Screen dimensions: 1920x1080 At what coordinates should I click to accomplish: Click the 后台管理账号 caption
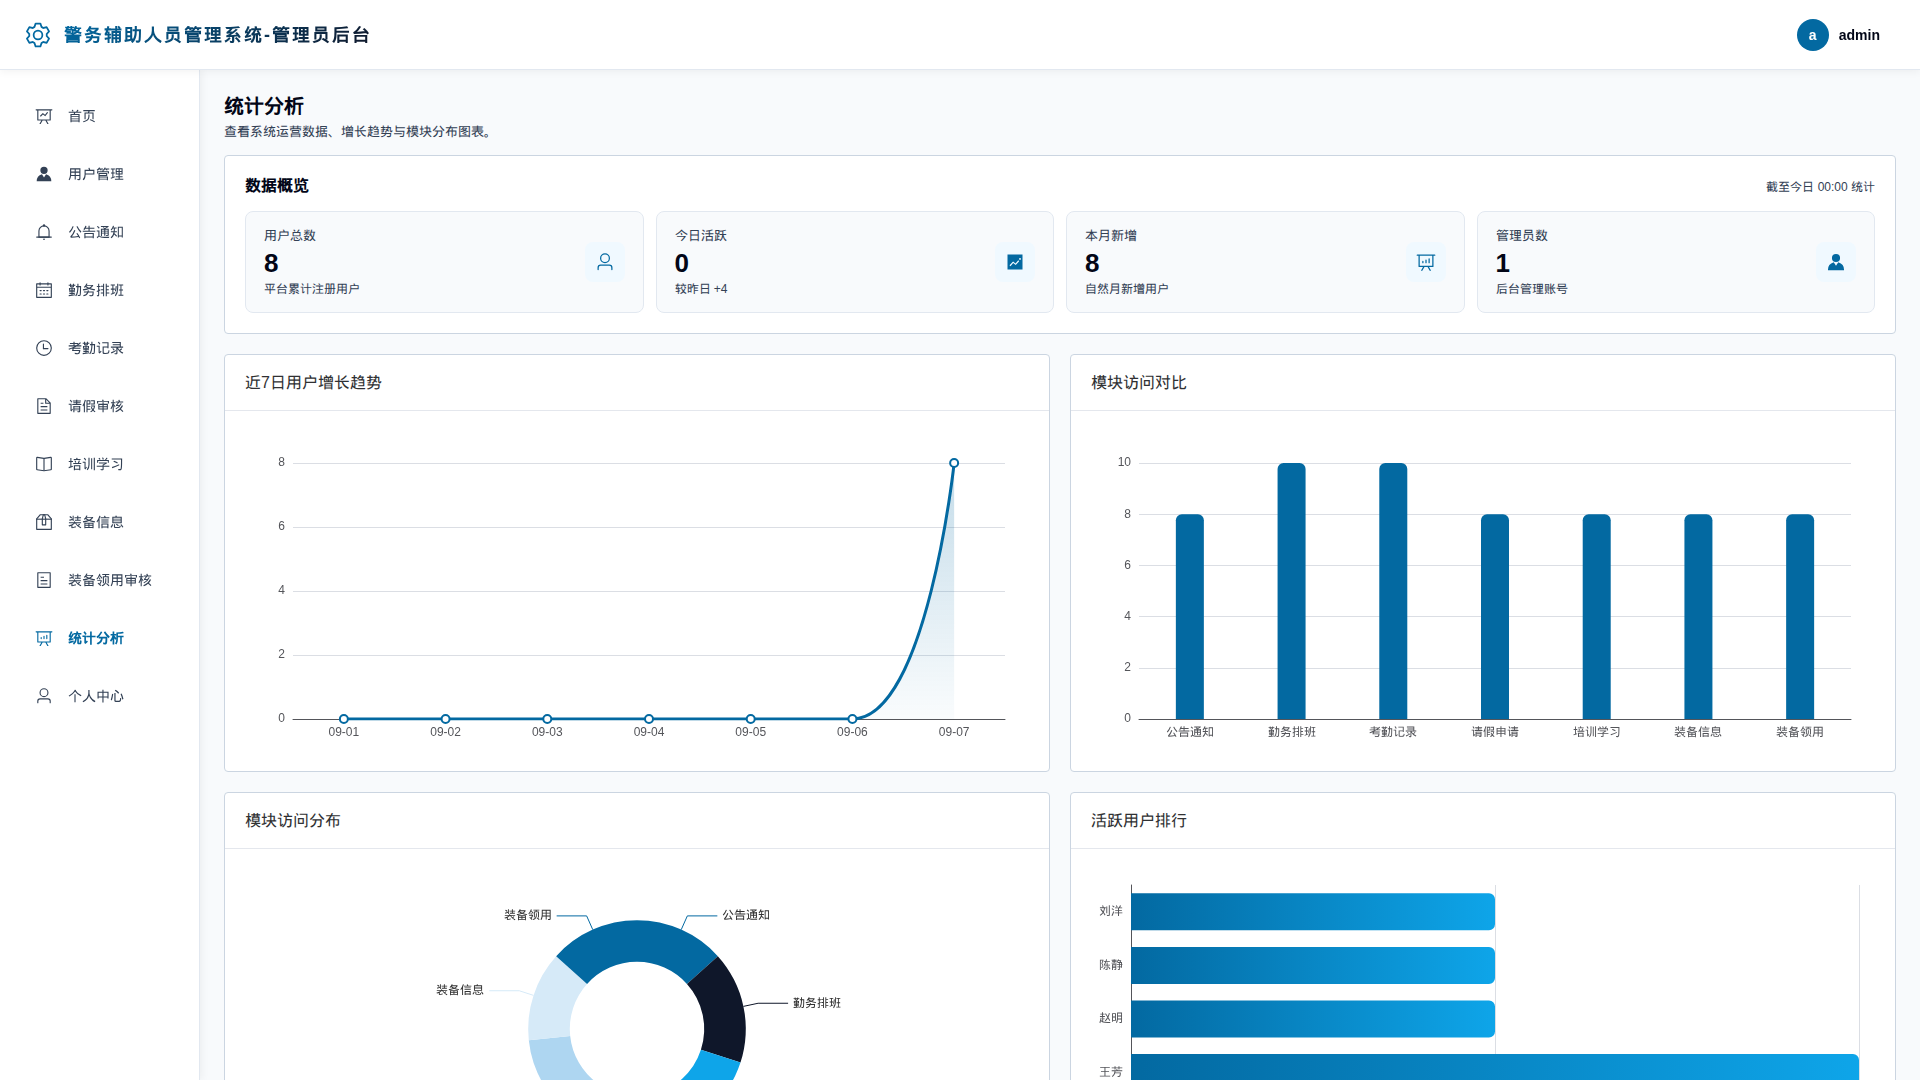tap(1532, 289)
